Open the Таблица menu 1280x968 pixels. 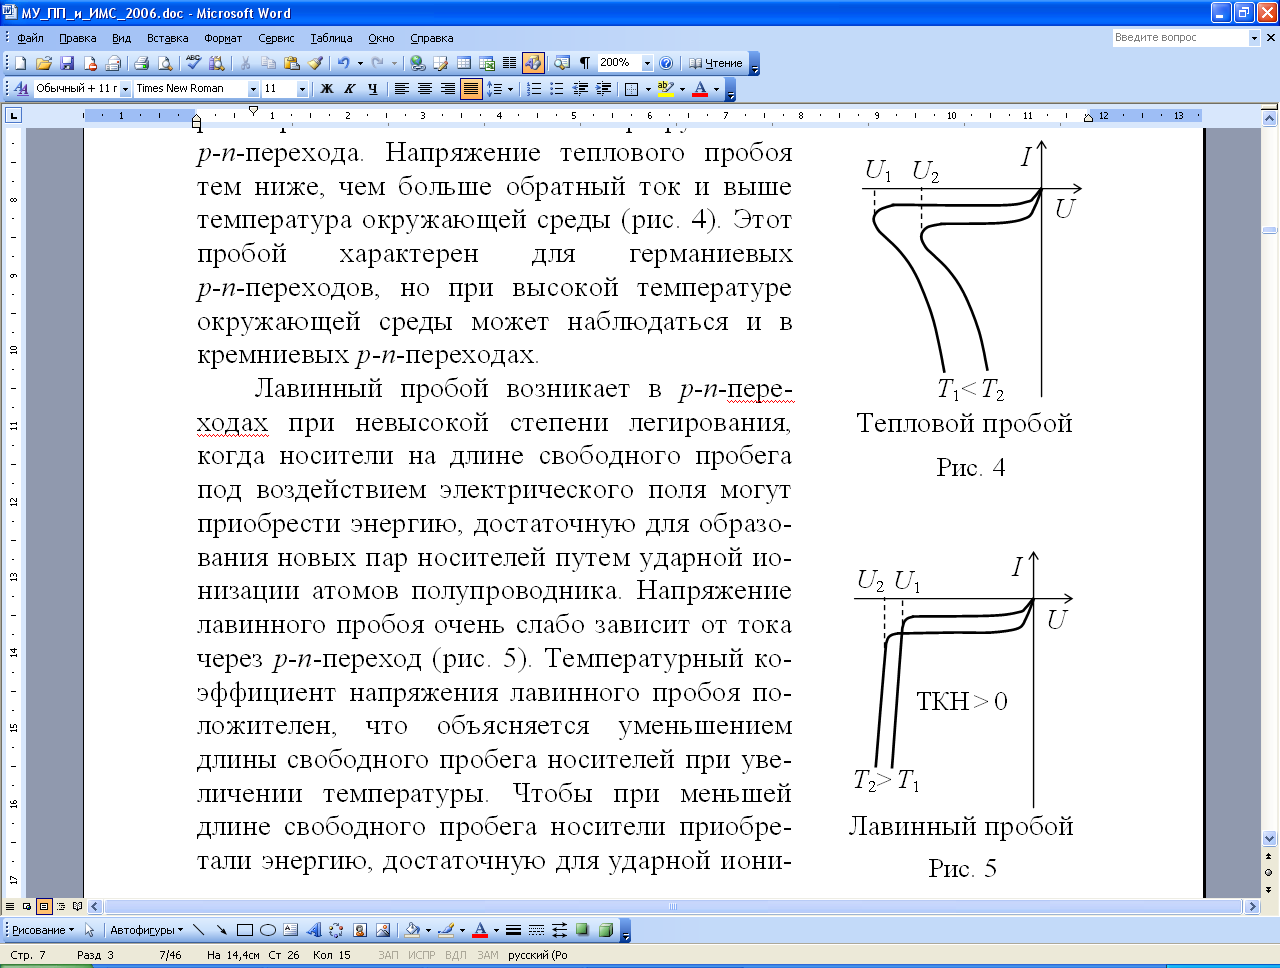tap(331, 38)
